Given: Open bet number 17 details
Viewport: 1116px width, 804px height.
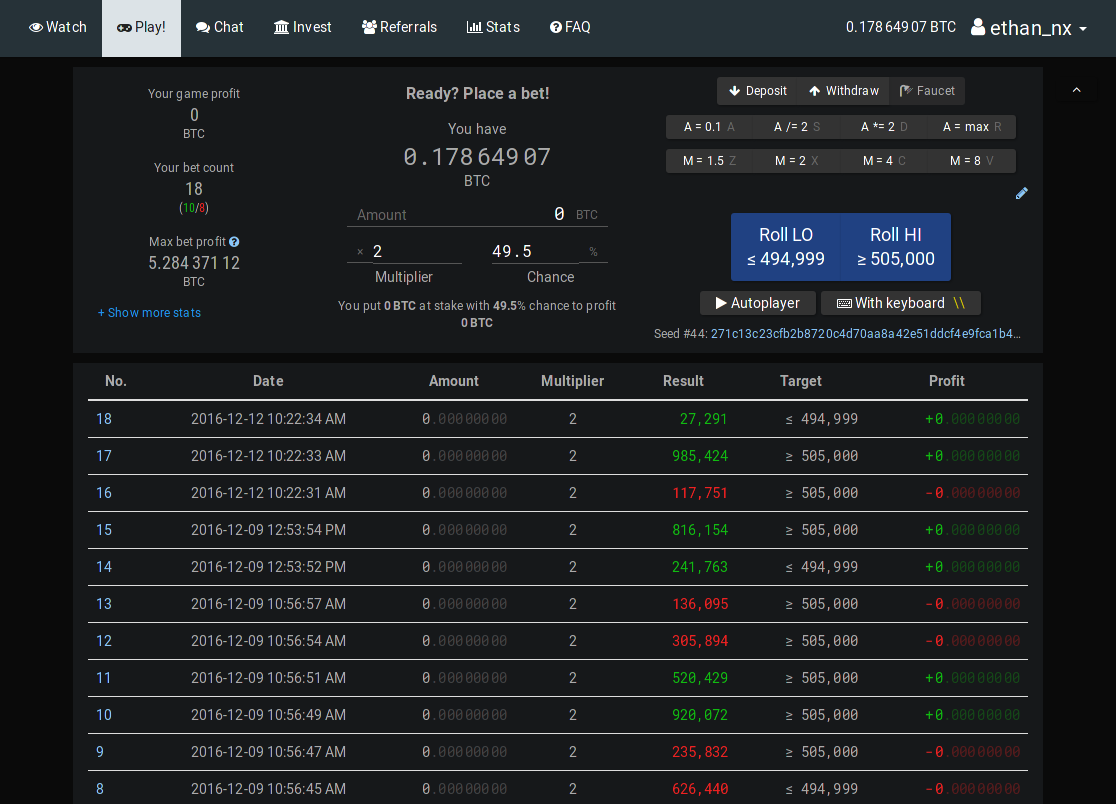Looking at the screenshot, I should point(104,456).
